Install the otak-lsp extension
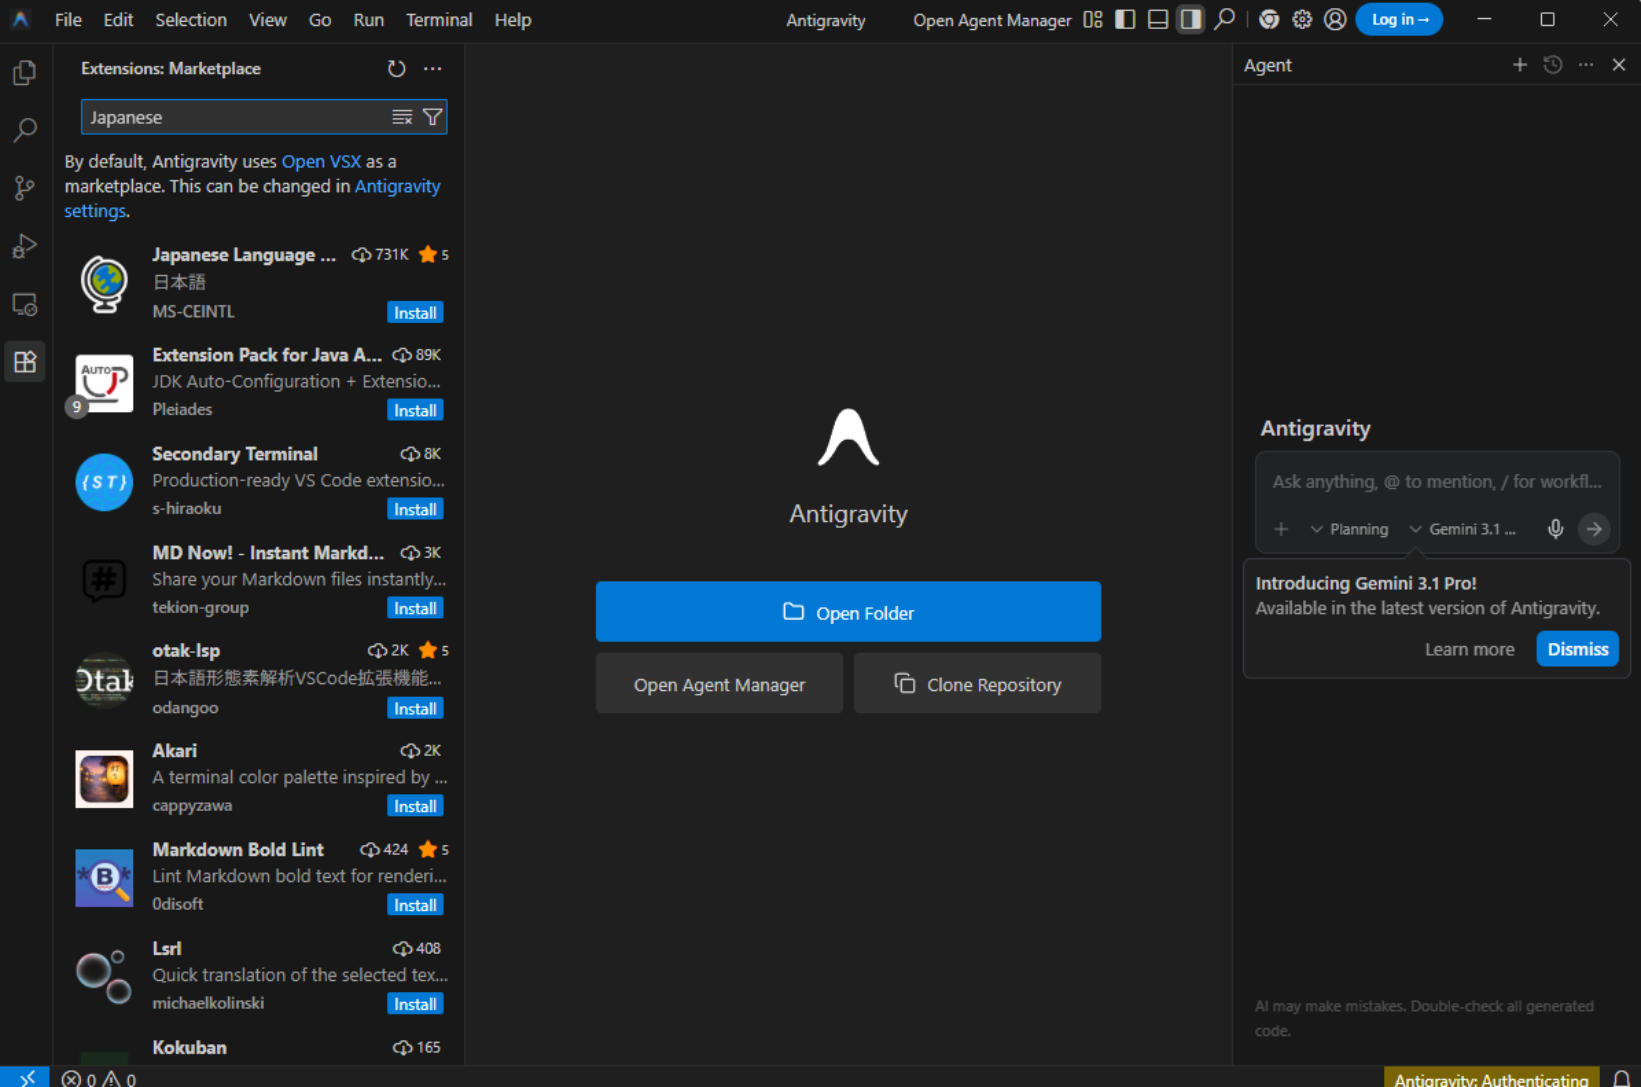Screen dimensions: 1641x1087 415,709
